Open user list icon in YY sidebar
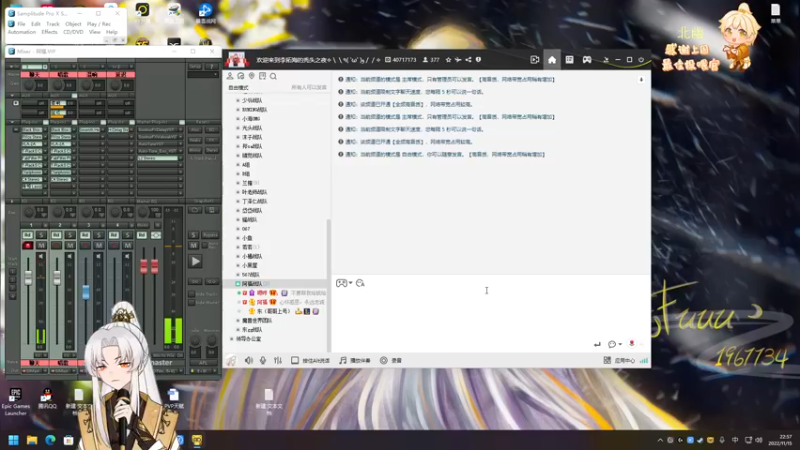Viewport: 800px width, 450px height. [230, 76]
